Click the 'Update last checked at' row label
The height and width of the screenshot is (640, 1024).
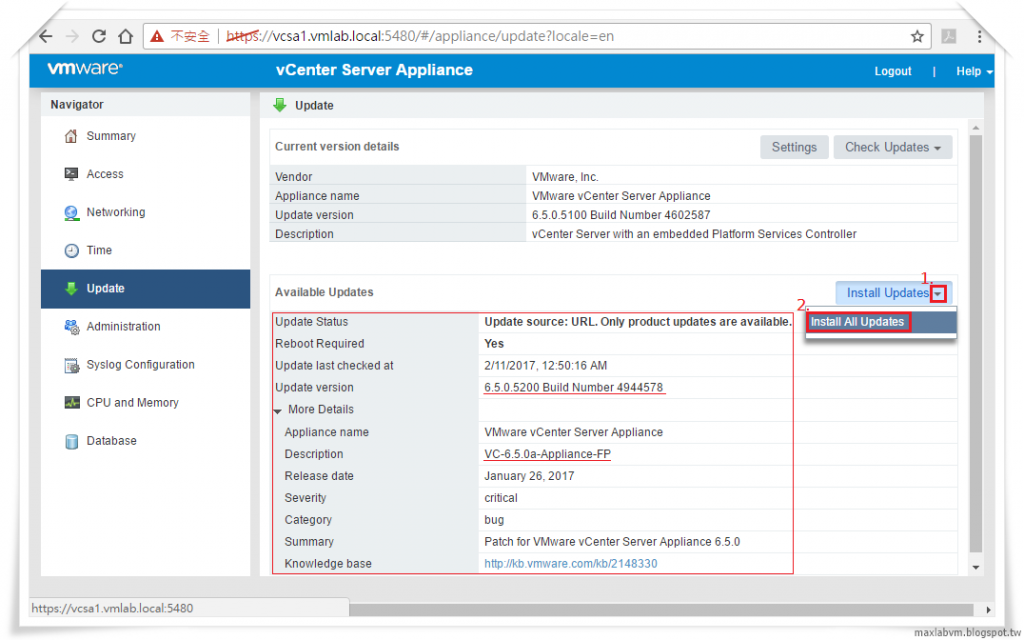coord(334,366)
